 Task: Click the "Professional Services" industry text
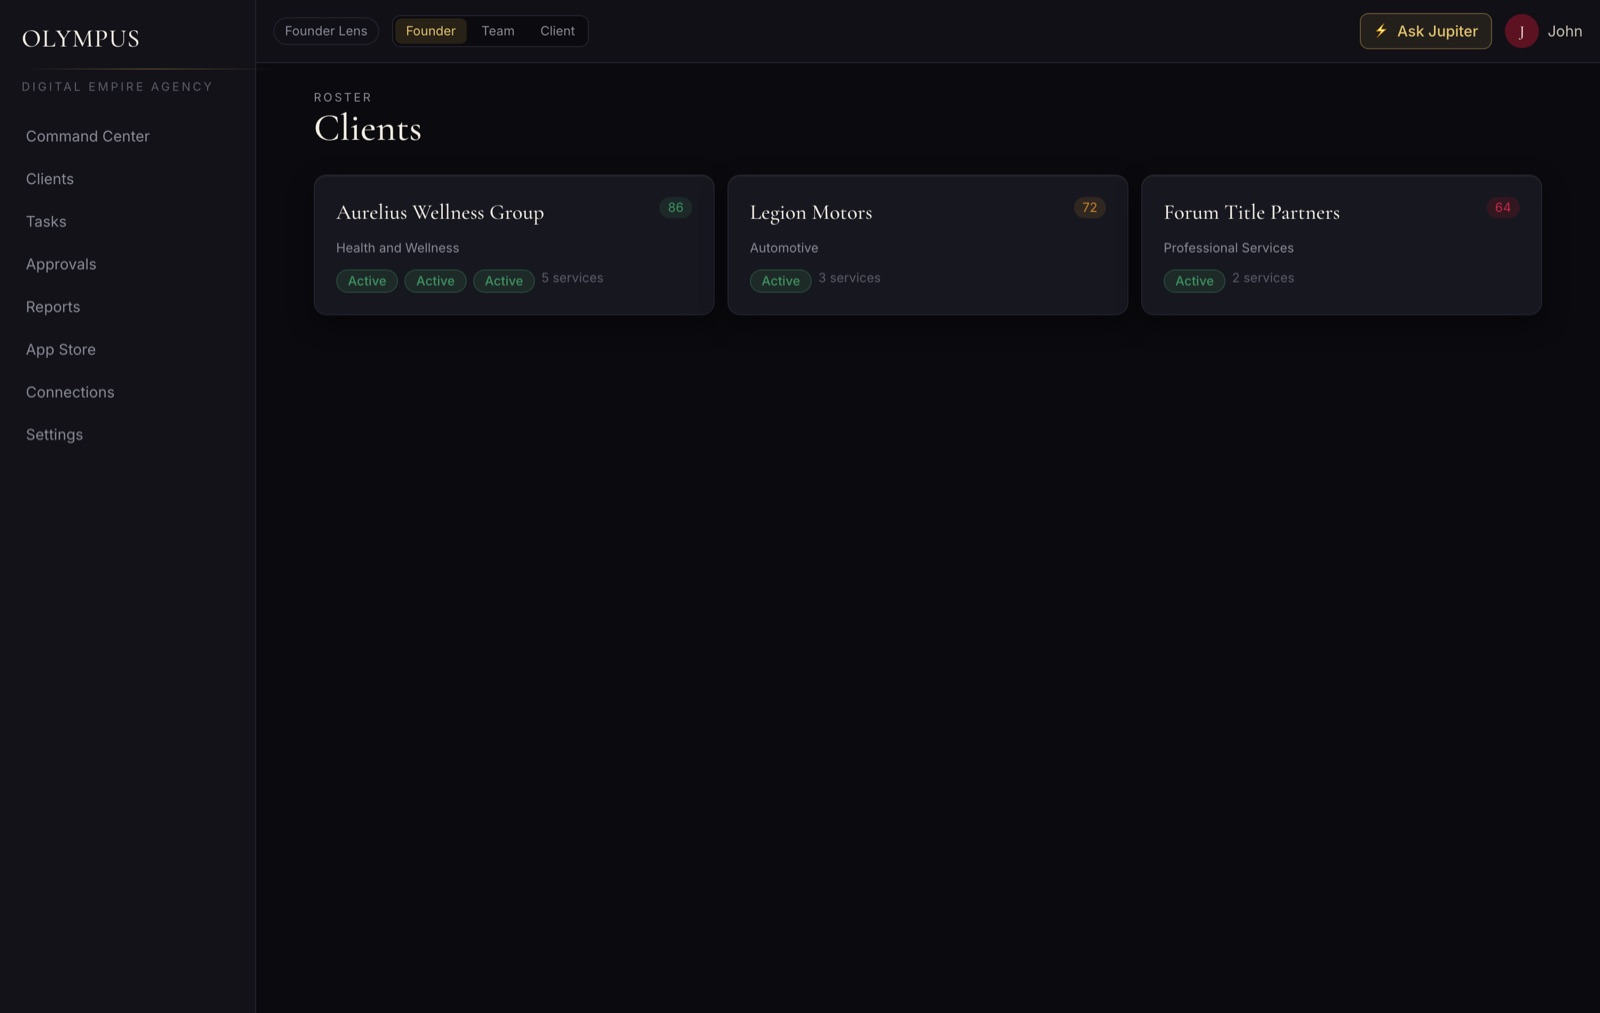point(1228,248)
